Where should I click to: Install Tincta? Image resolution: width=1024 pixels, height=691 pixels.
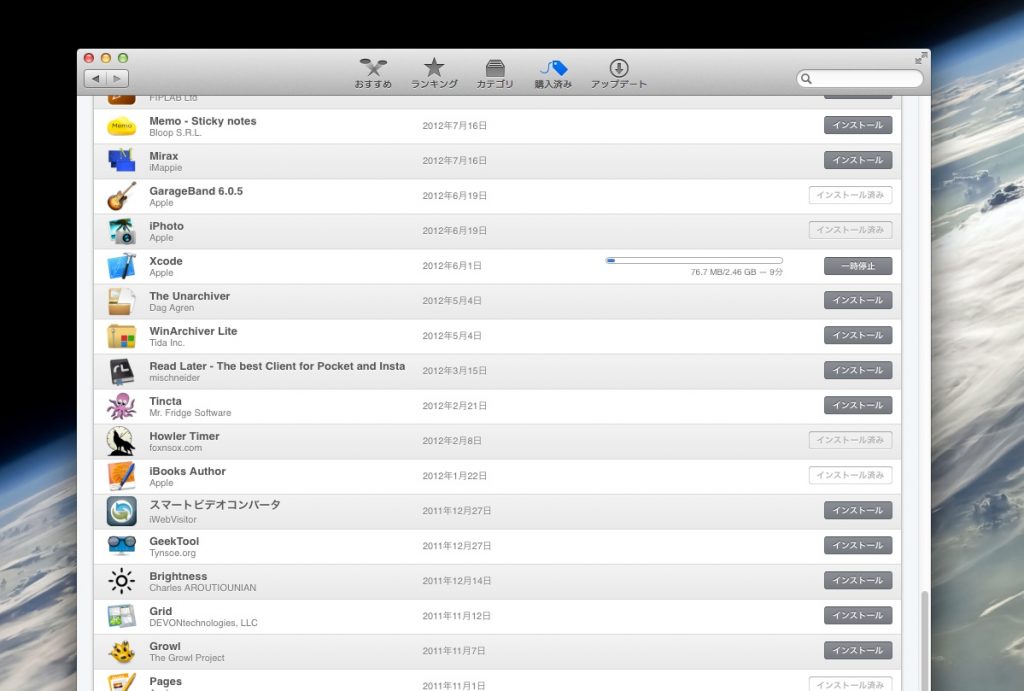pyautogui.click(x=857, y=406)
